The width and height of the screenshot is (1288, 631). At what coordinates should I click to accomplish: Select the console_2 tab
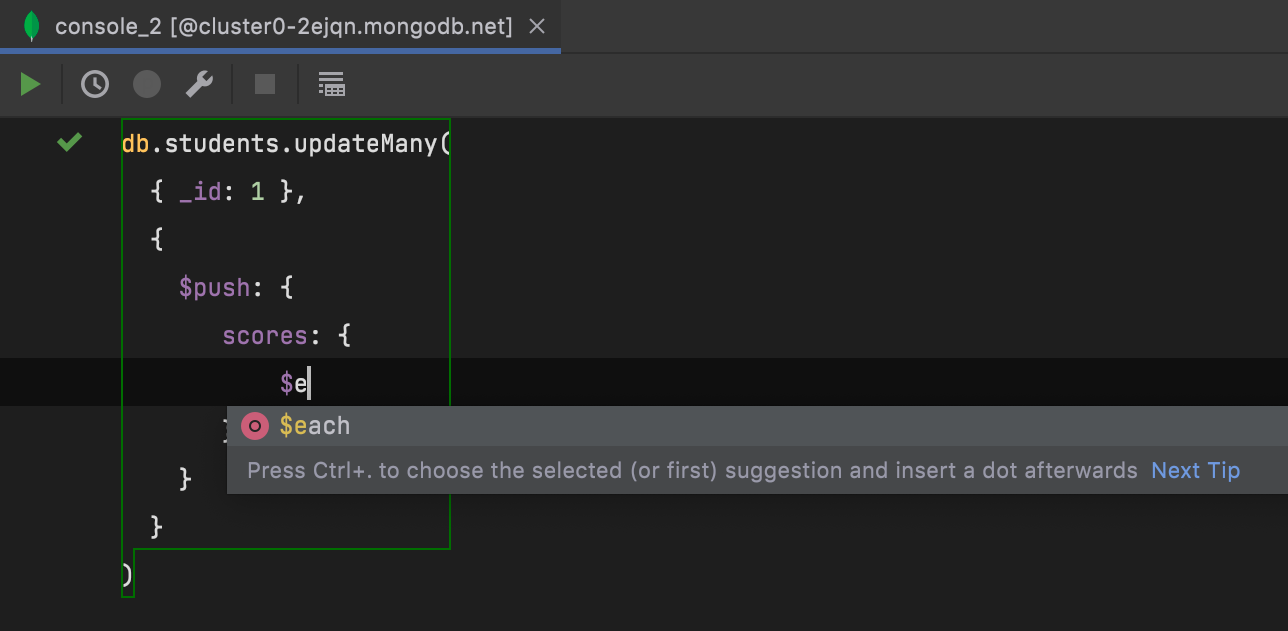point(283,27)
